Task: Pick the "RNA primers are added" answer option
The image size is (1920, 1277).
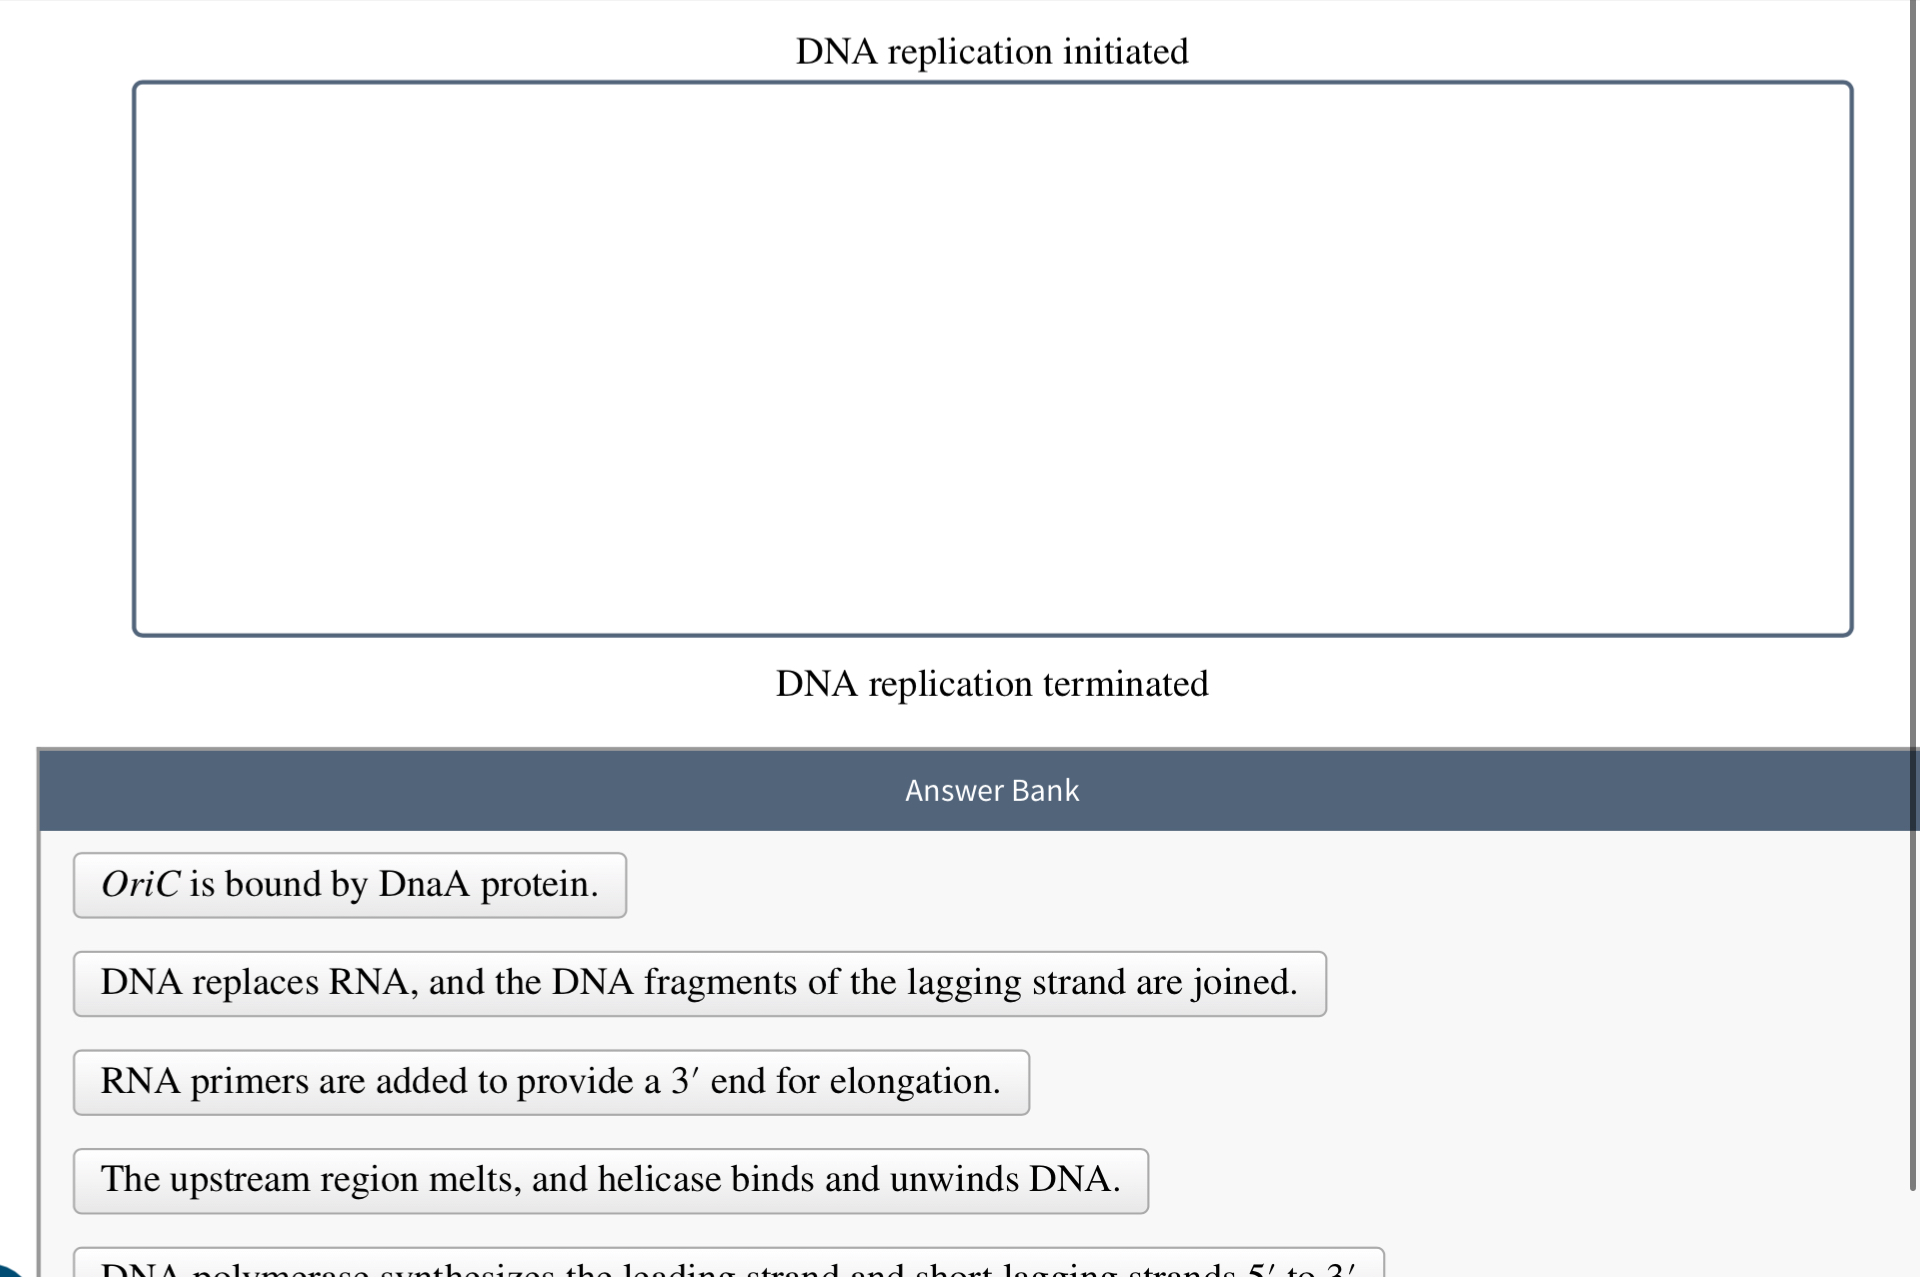Action: (550, 1081)
